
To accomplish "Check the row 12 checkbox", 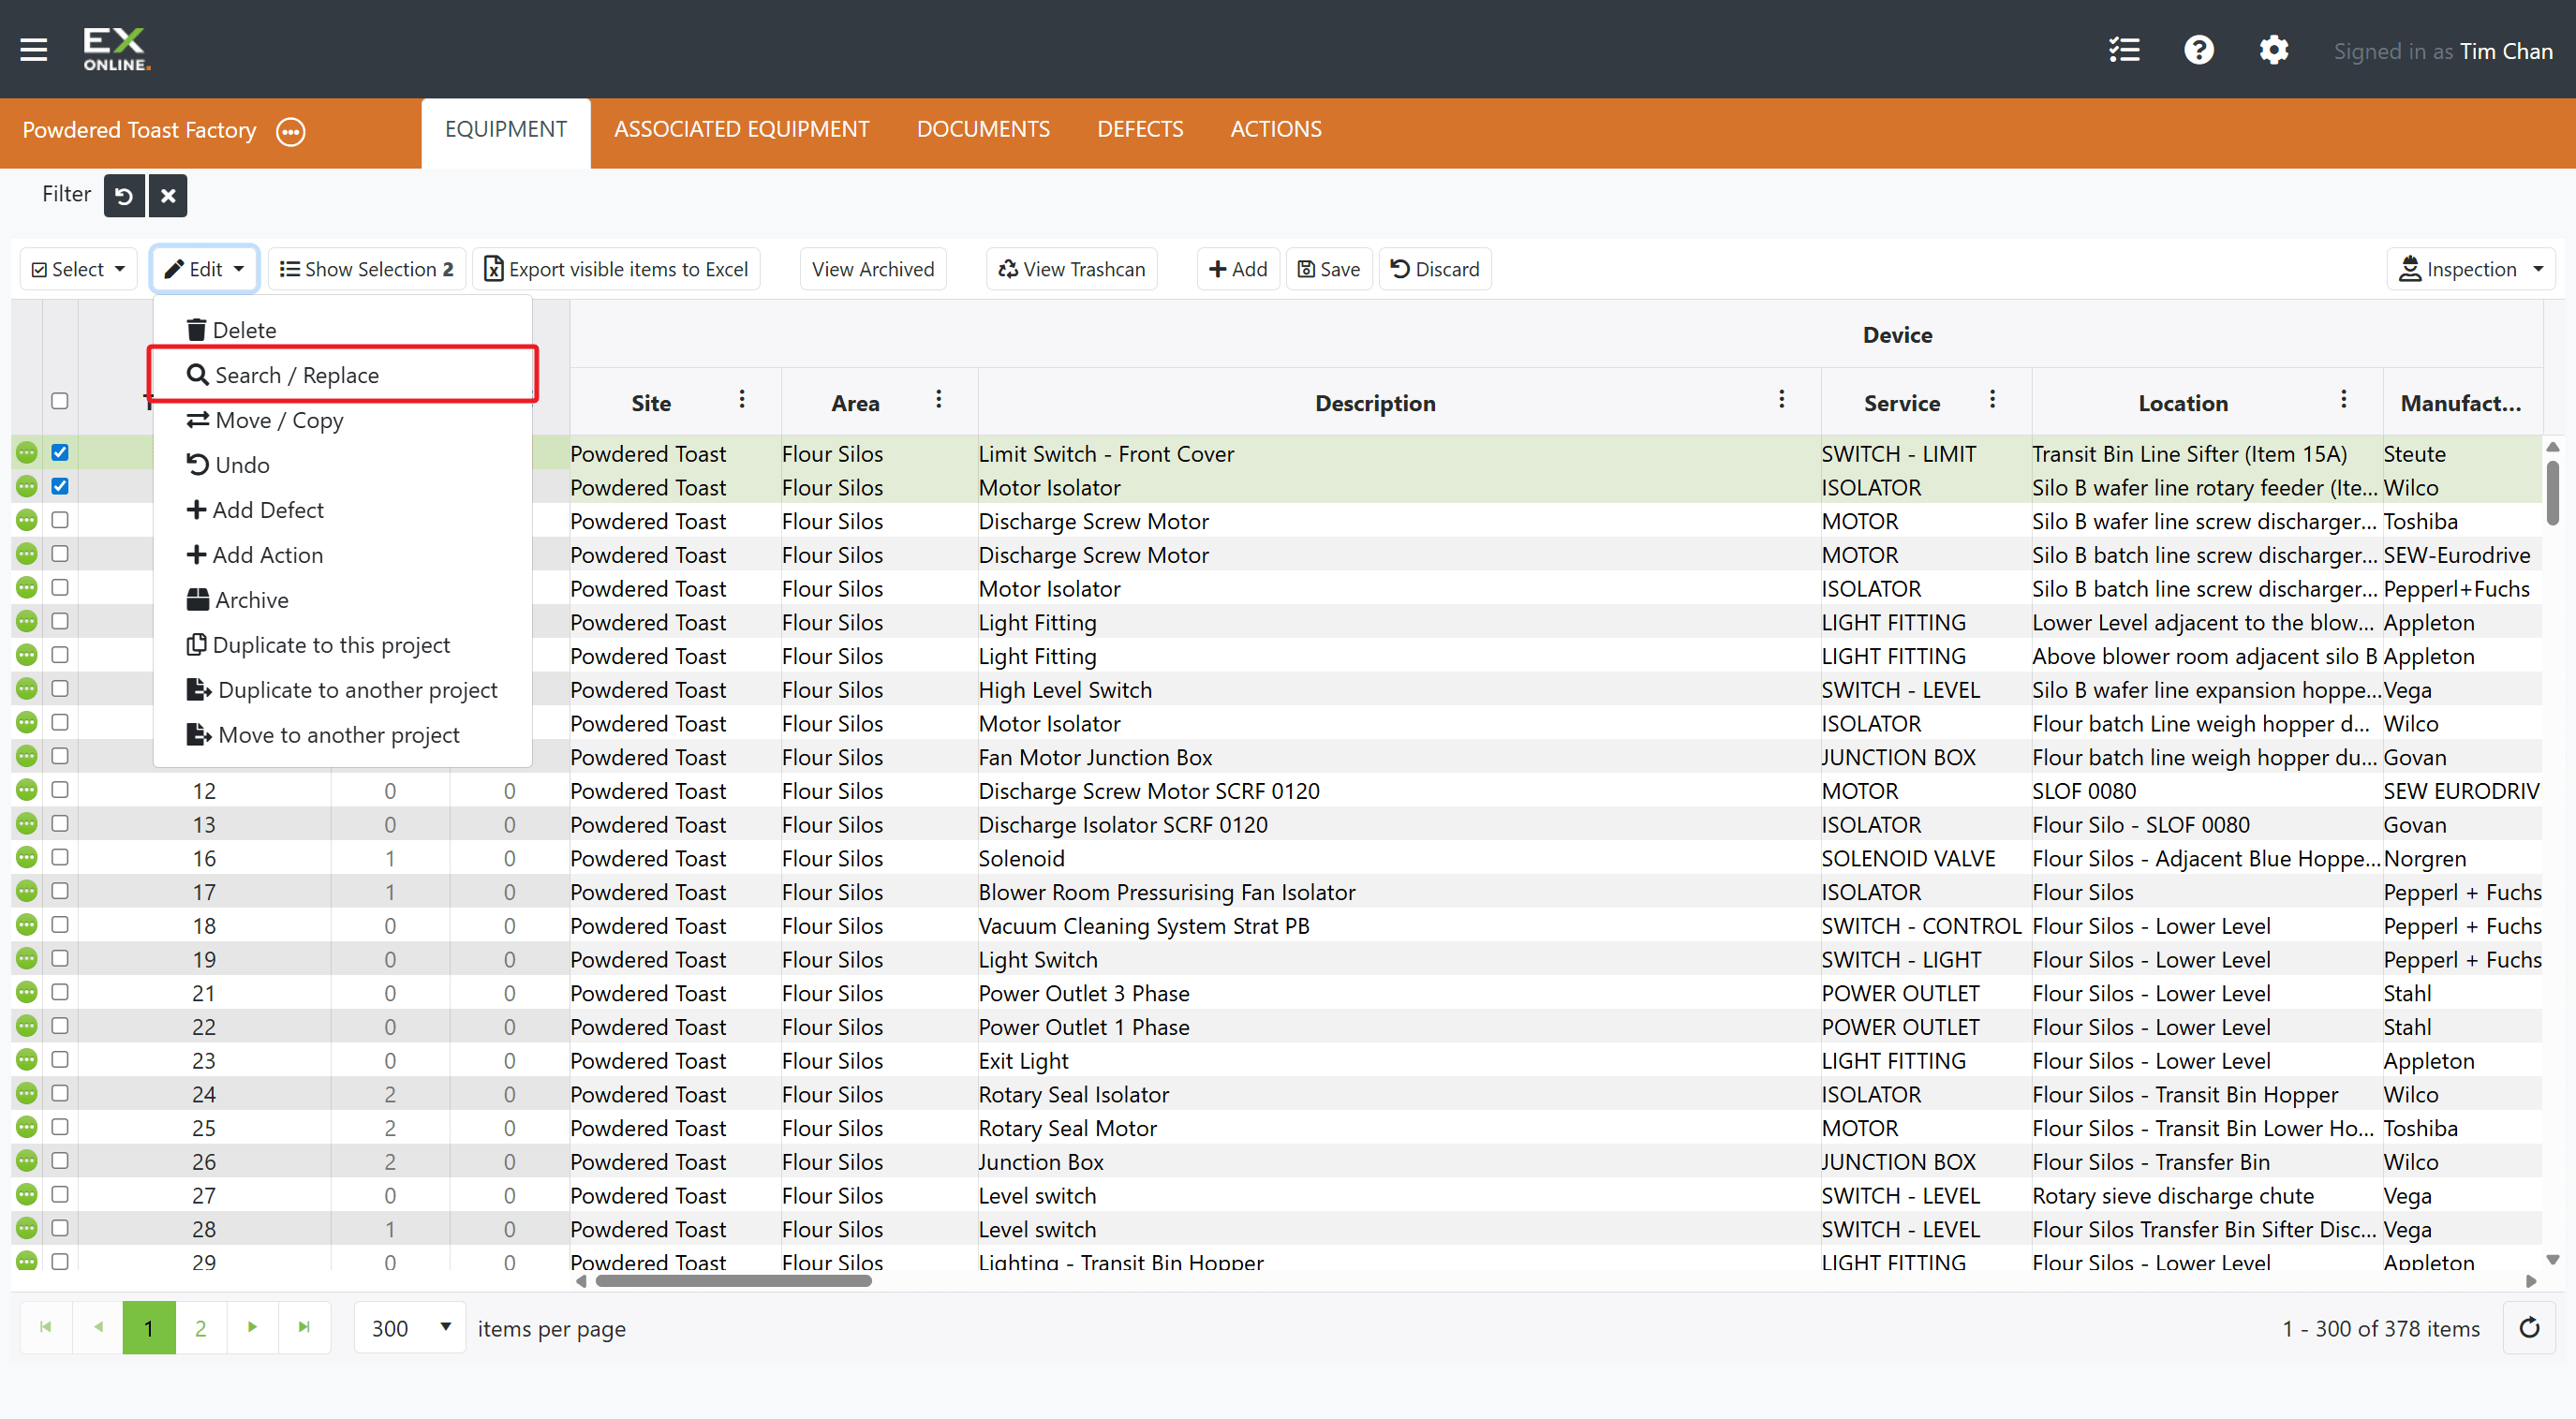I will [x=60, y=789].
